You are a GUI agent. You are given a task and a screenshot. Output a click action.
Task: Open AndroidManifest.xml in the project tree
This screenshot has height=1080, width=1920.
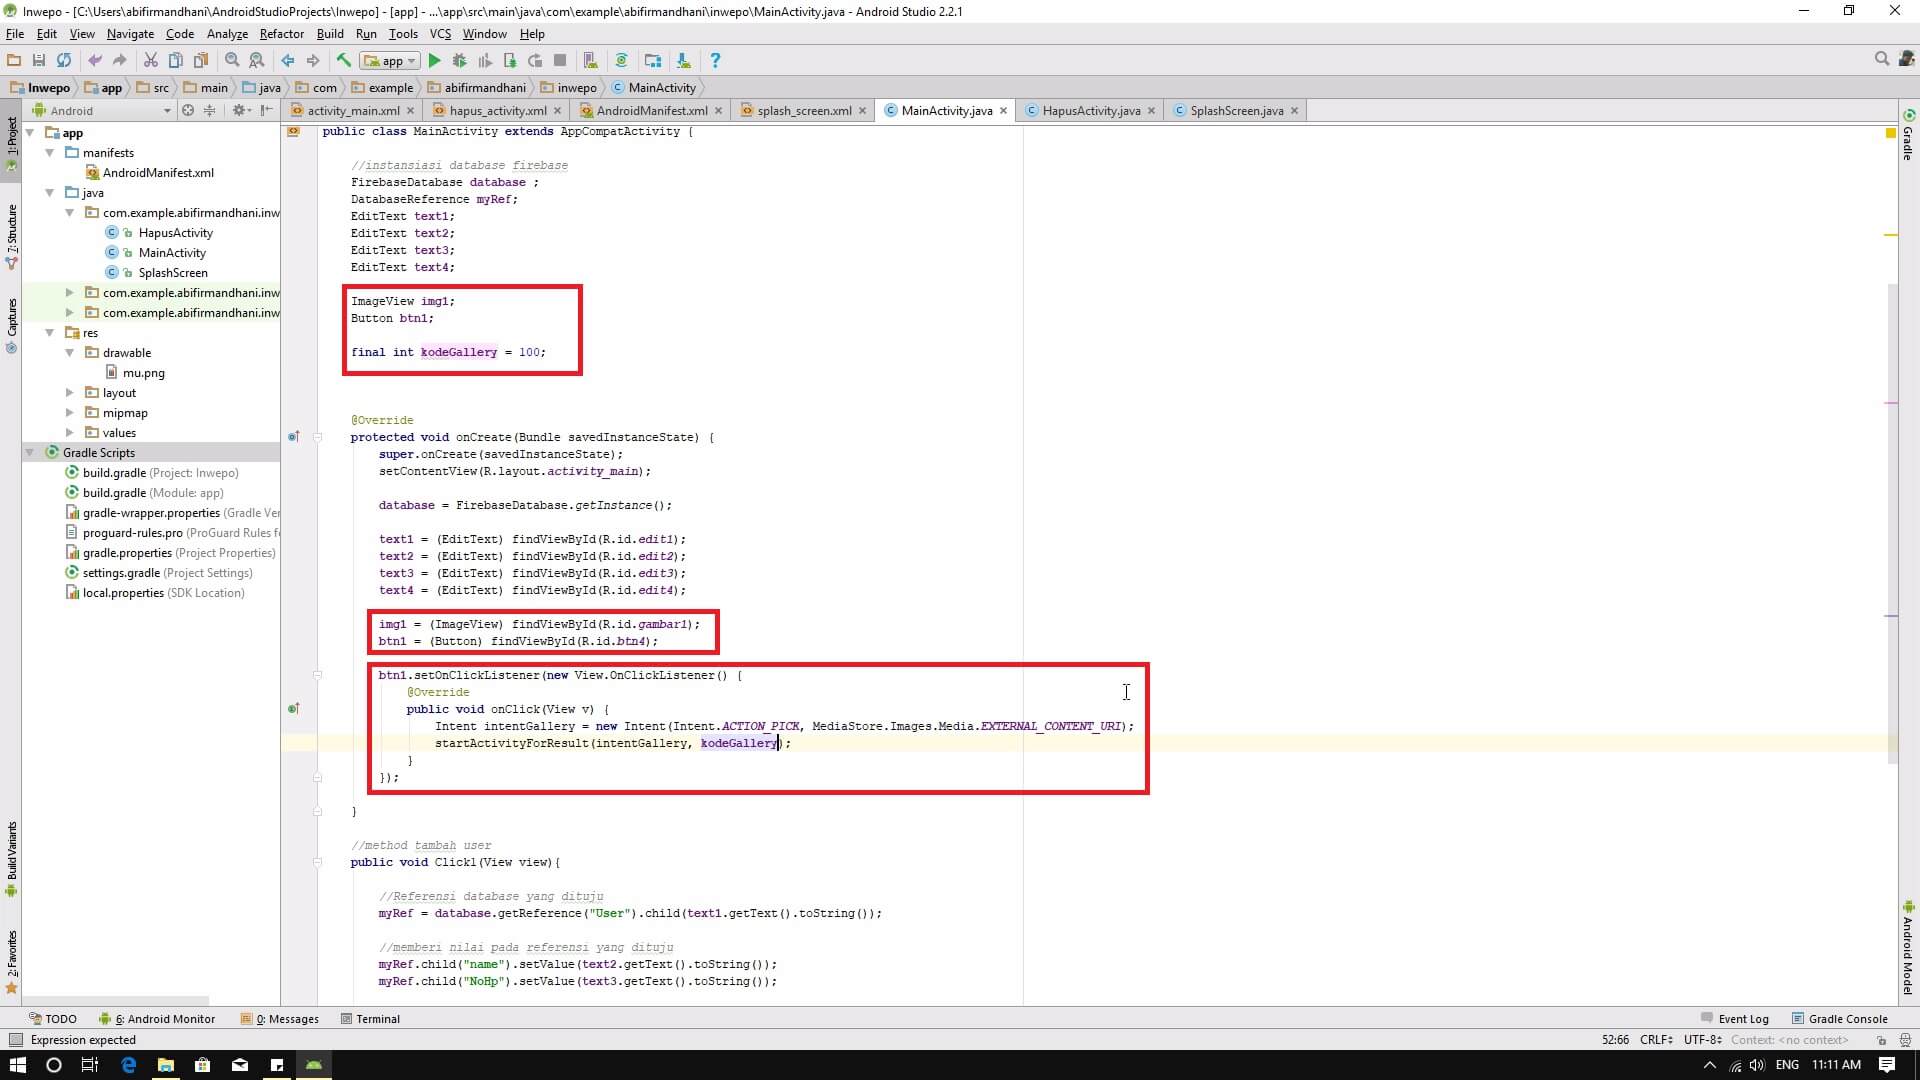pos(158,173)
